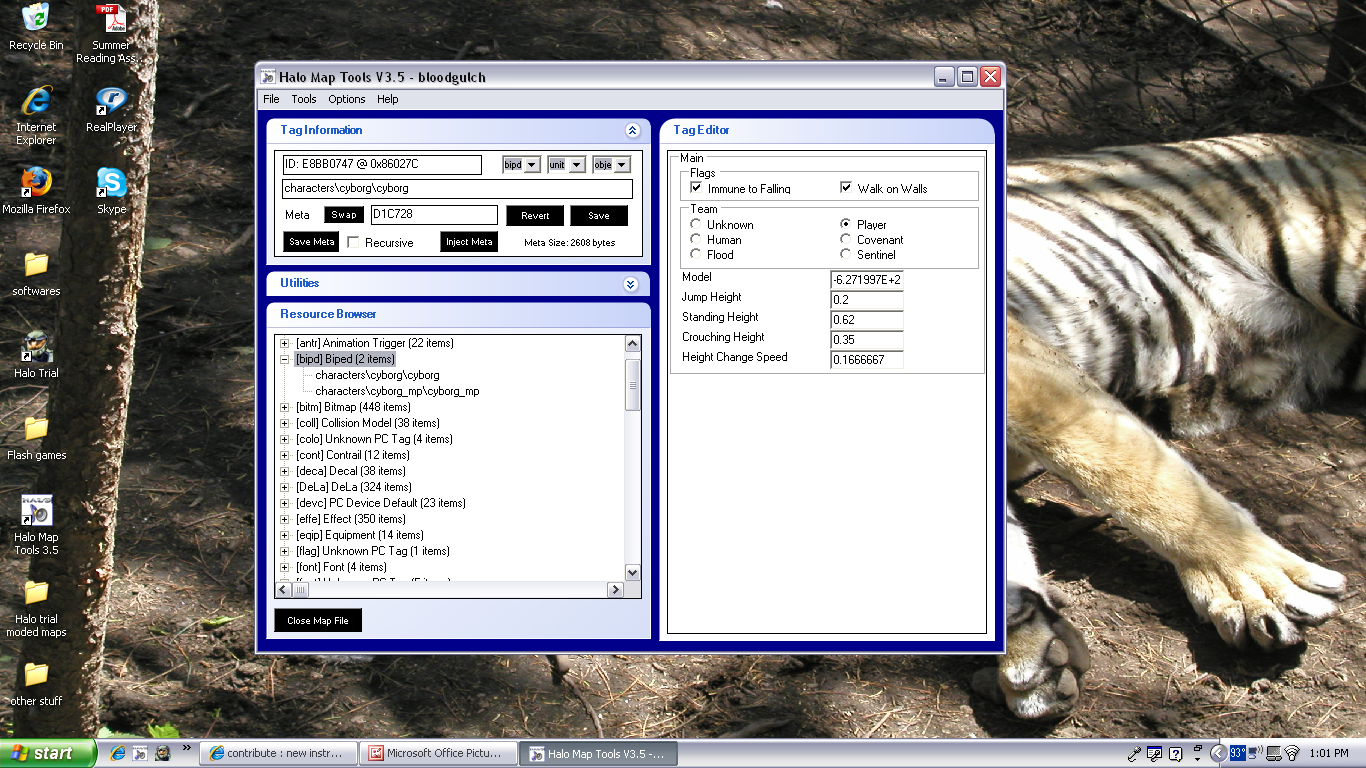Screen dimensions: 1366x768
Task: Launch the RealPlayer desktop shortcut
Action: tap(111, 109)
